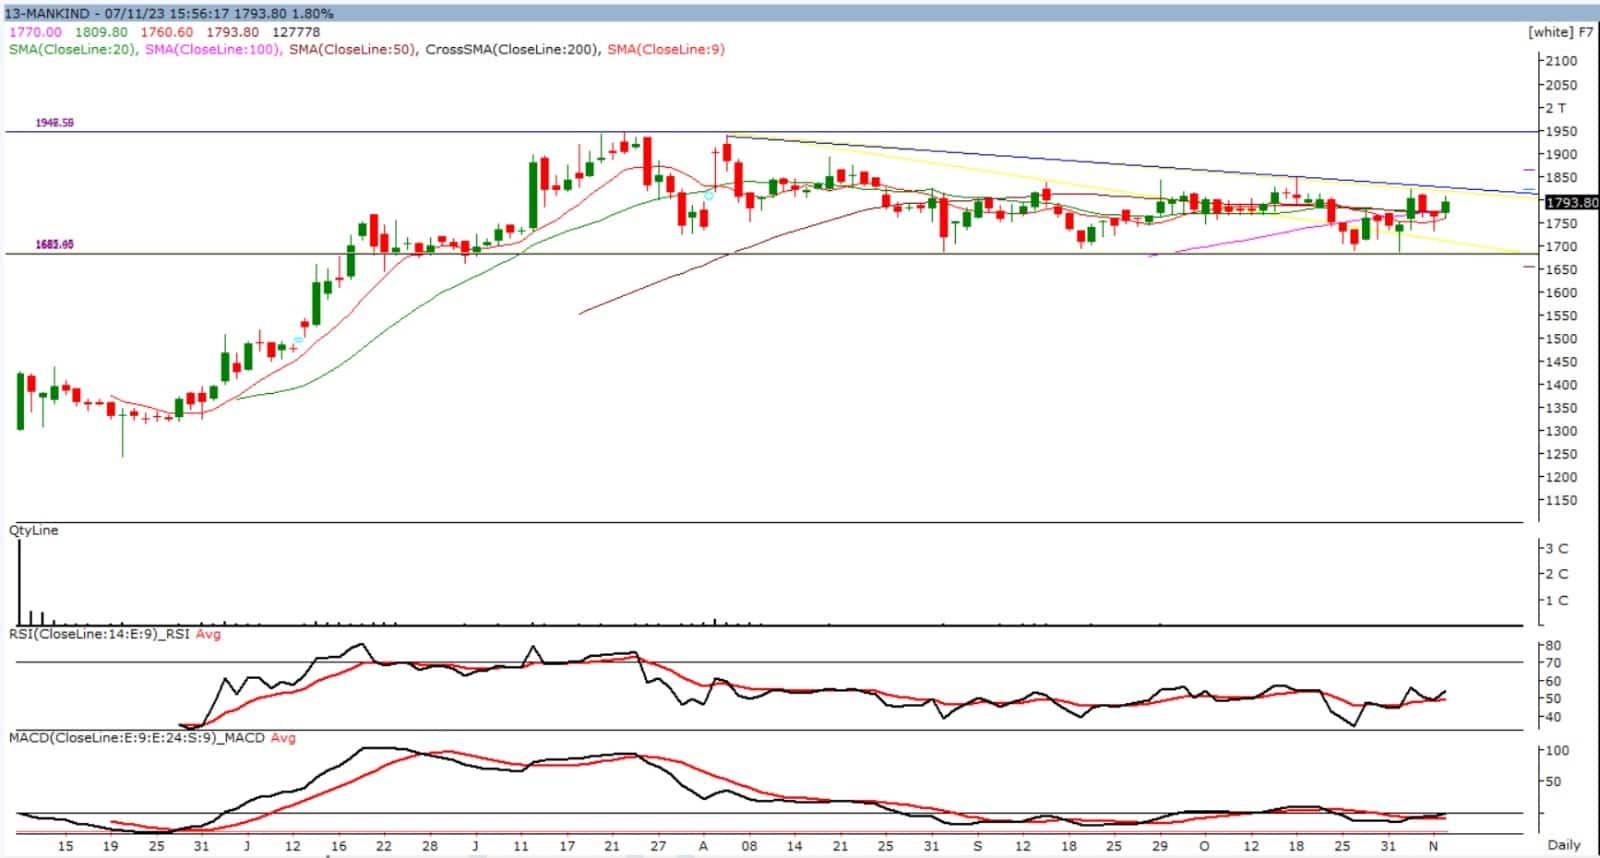
Task: Click the SMA(CloseLine:9) indicator label
Action: [x=666, y=49]
